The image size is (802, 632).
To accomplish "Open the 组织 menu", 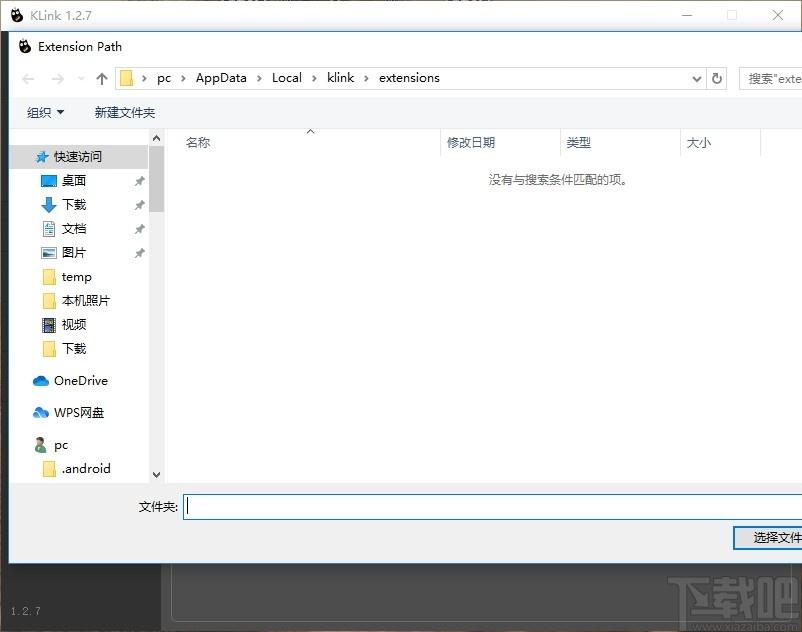I will 45,112.
